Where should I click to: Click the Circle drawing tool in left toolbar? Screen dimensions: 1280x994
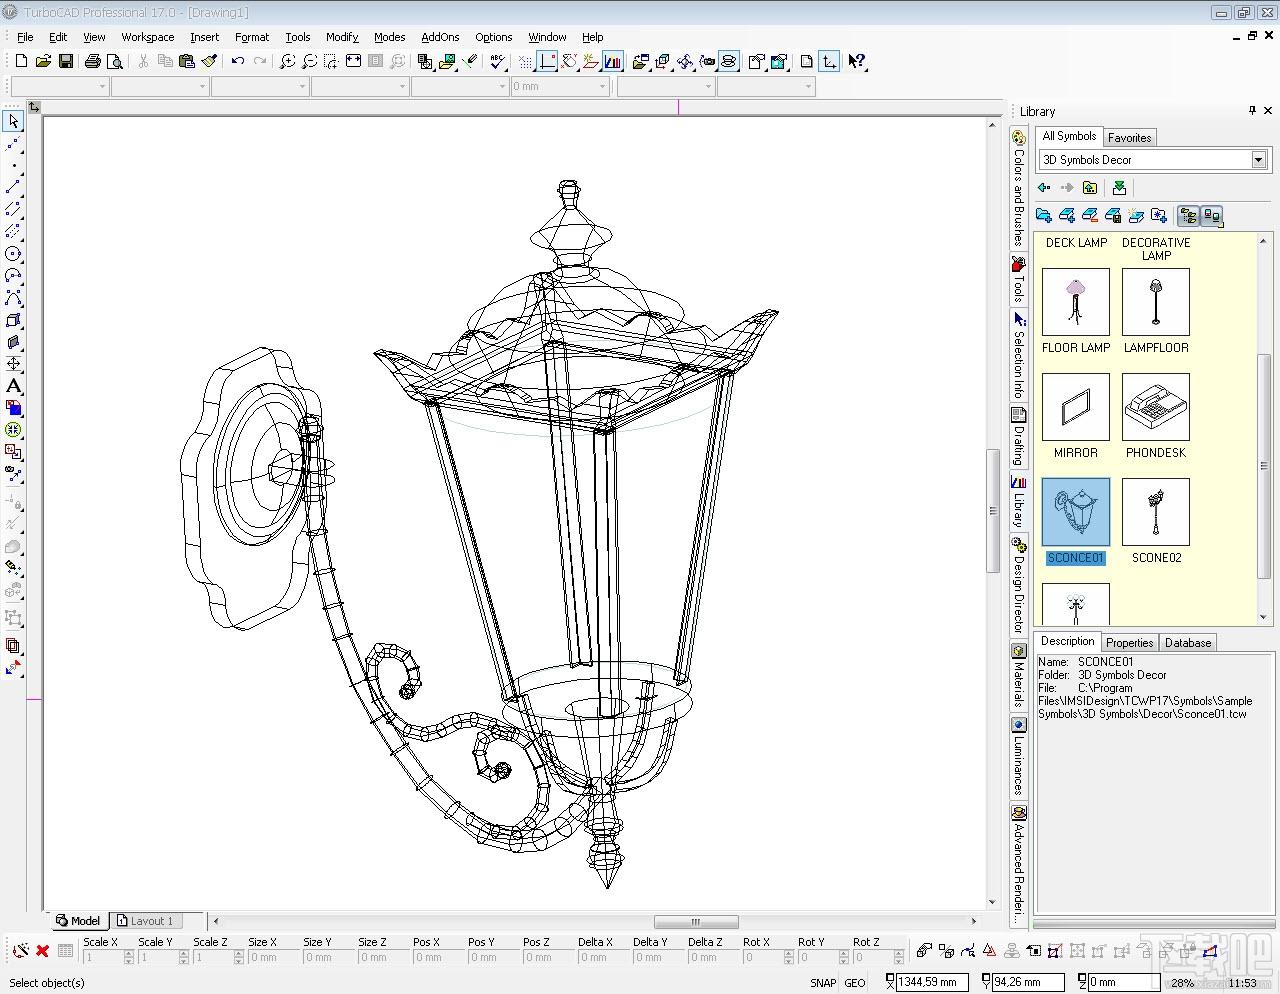13,254
